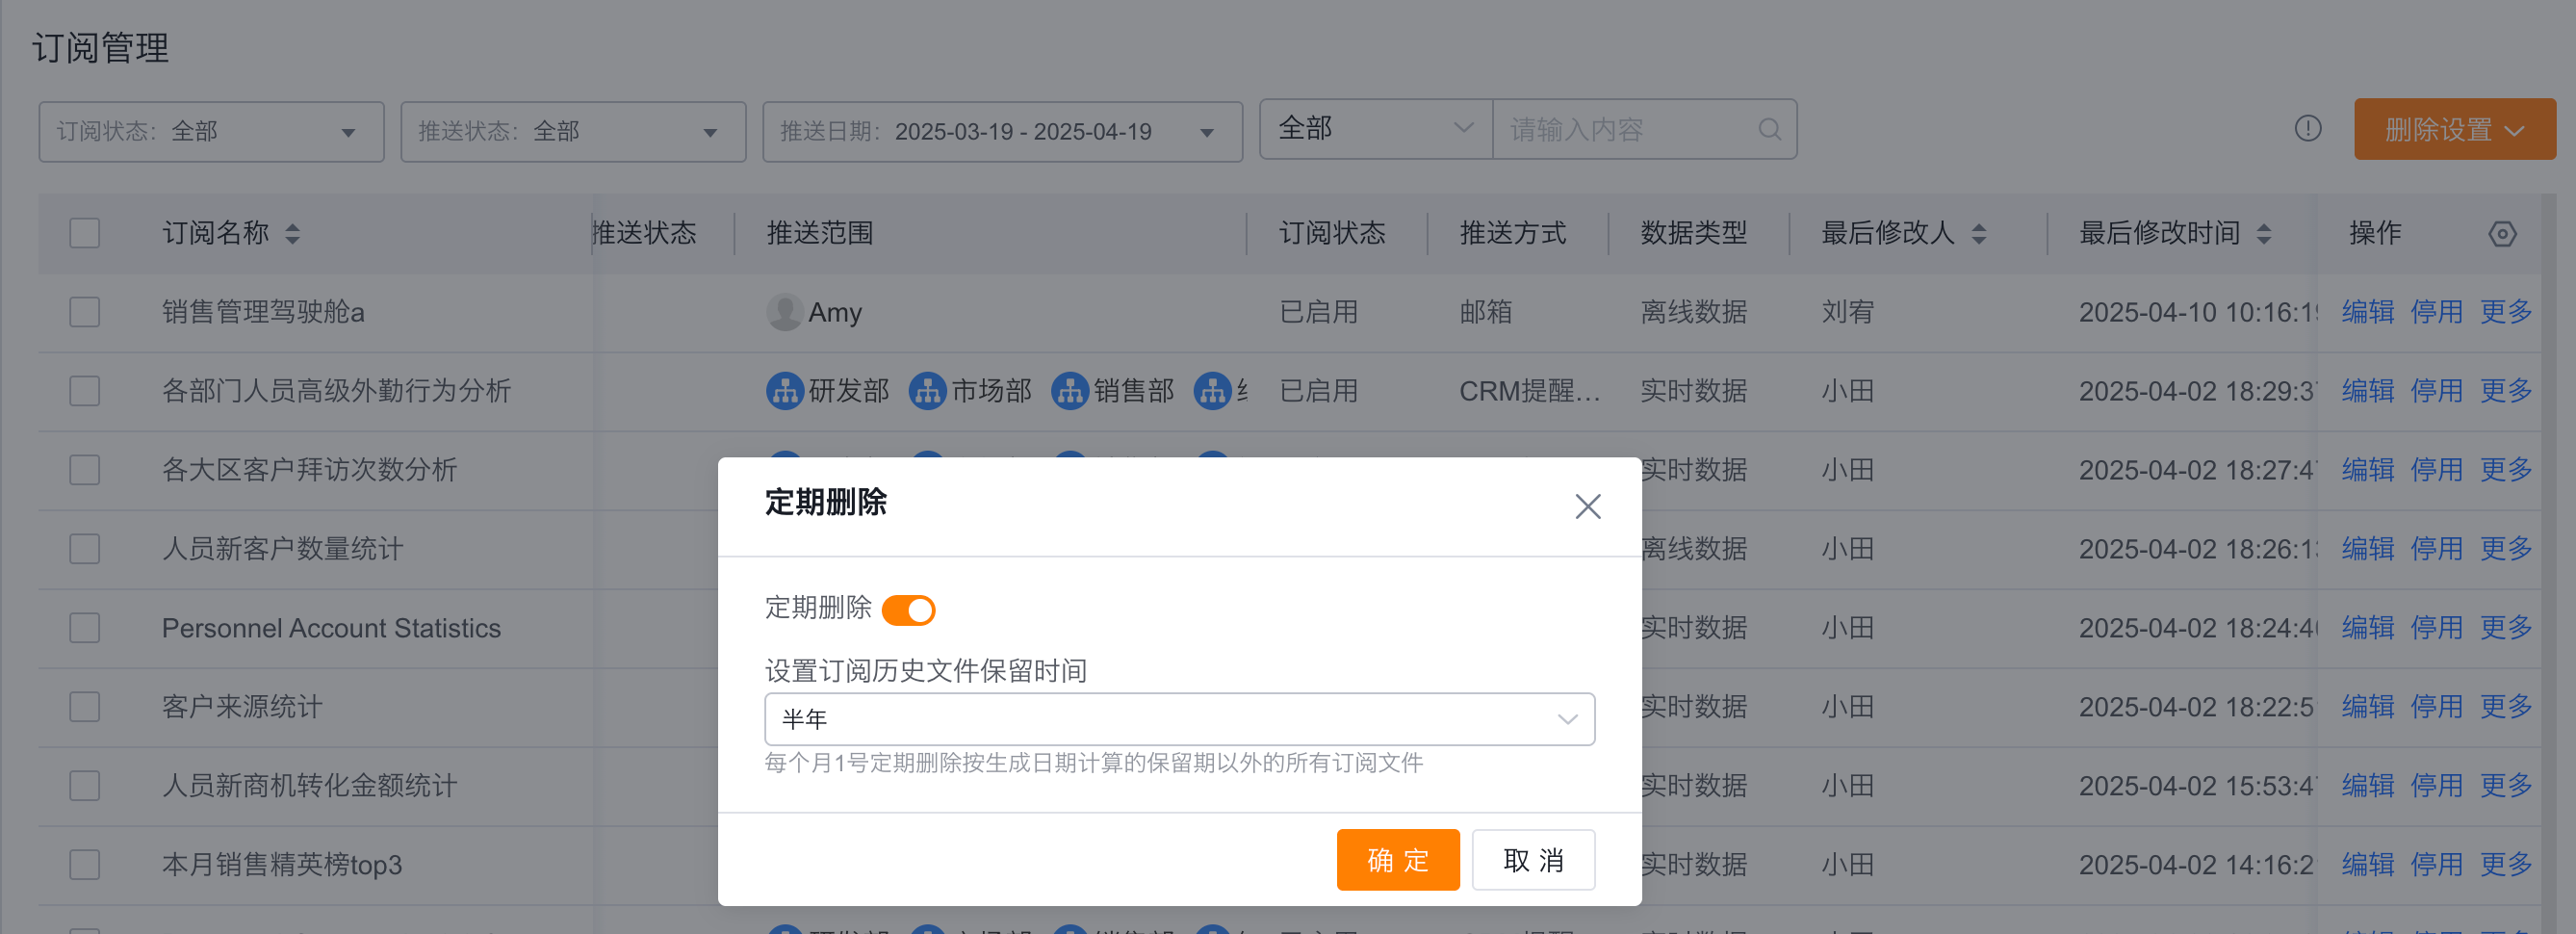Viewport: 2576px width, 934px height.
Task: Click 停用 for 各大区客户拜访次数分析
Action: point(2436,470)
